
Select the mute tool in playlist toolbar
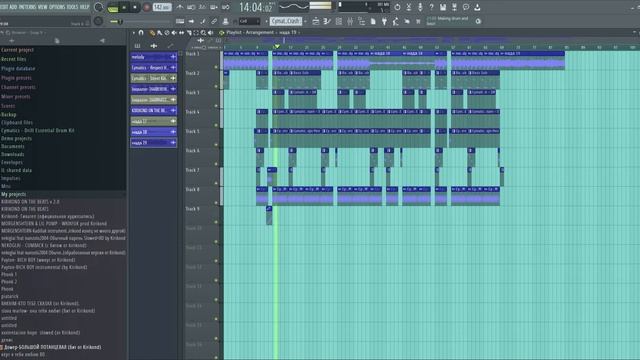(174, 33)
